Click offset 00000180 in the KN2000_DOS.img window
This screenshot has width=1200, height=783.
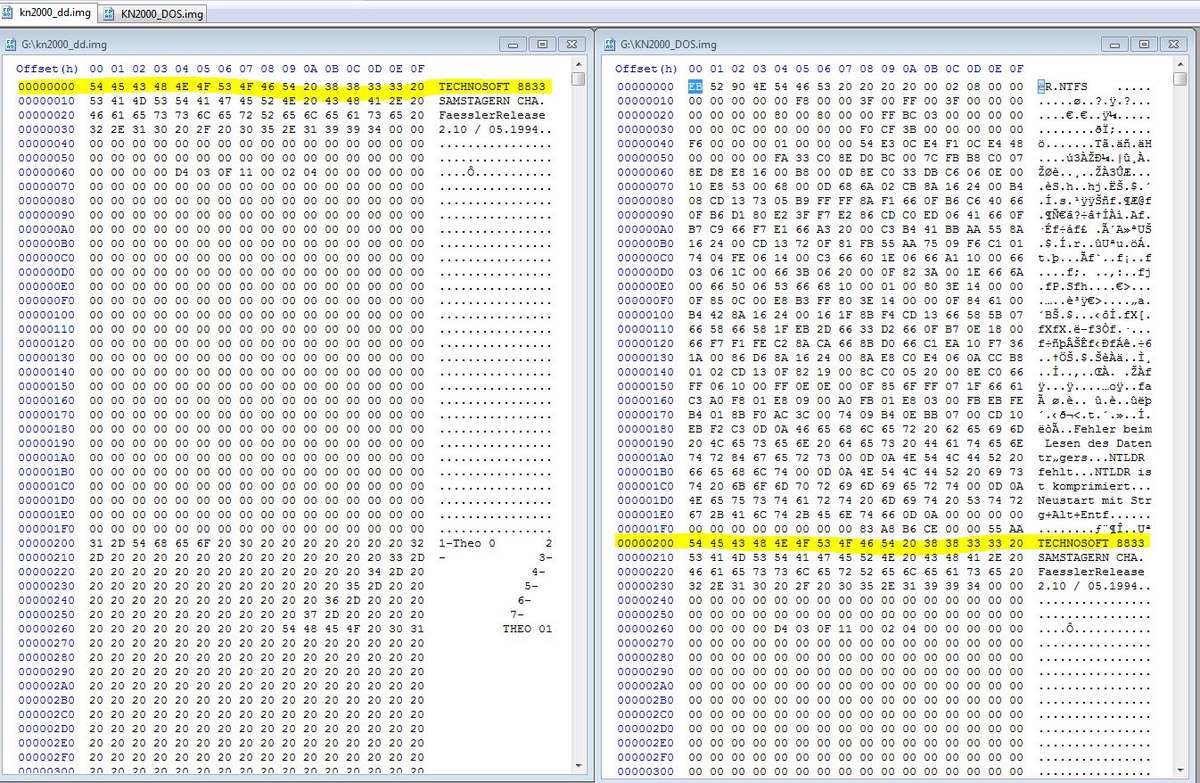(x=647, y=428)
